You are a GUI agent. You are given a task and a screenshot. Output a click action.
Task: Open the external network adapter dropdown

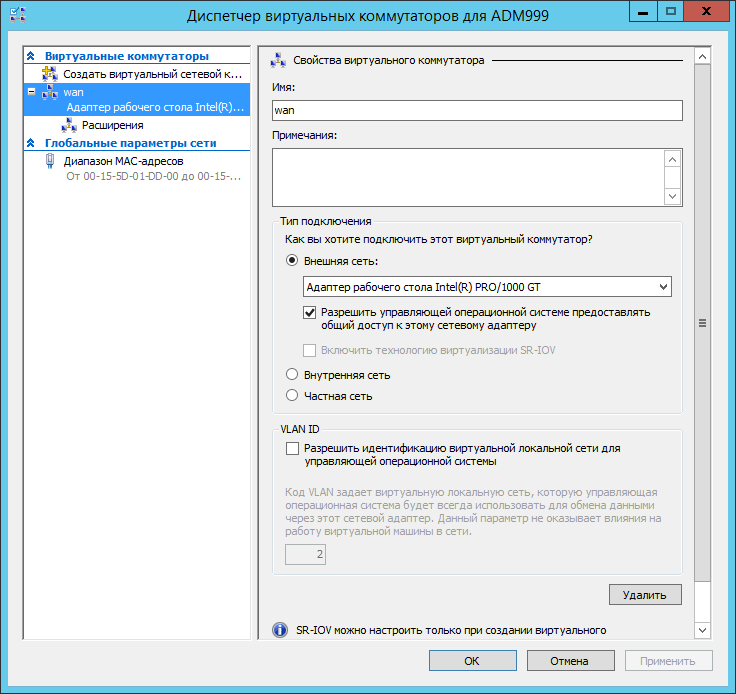663,287
